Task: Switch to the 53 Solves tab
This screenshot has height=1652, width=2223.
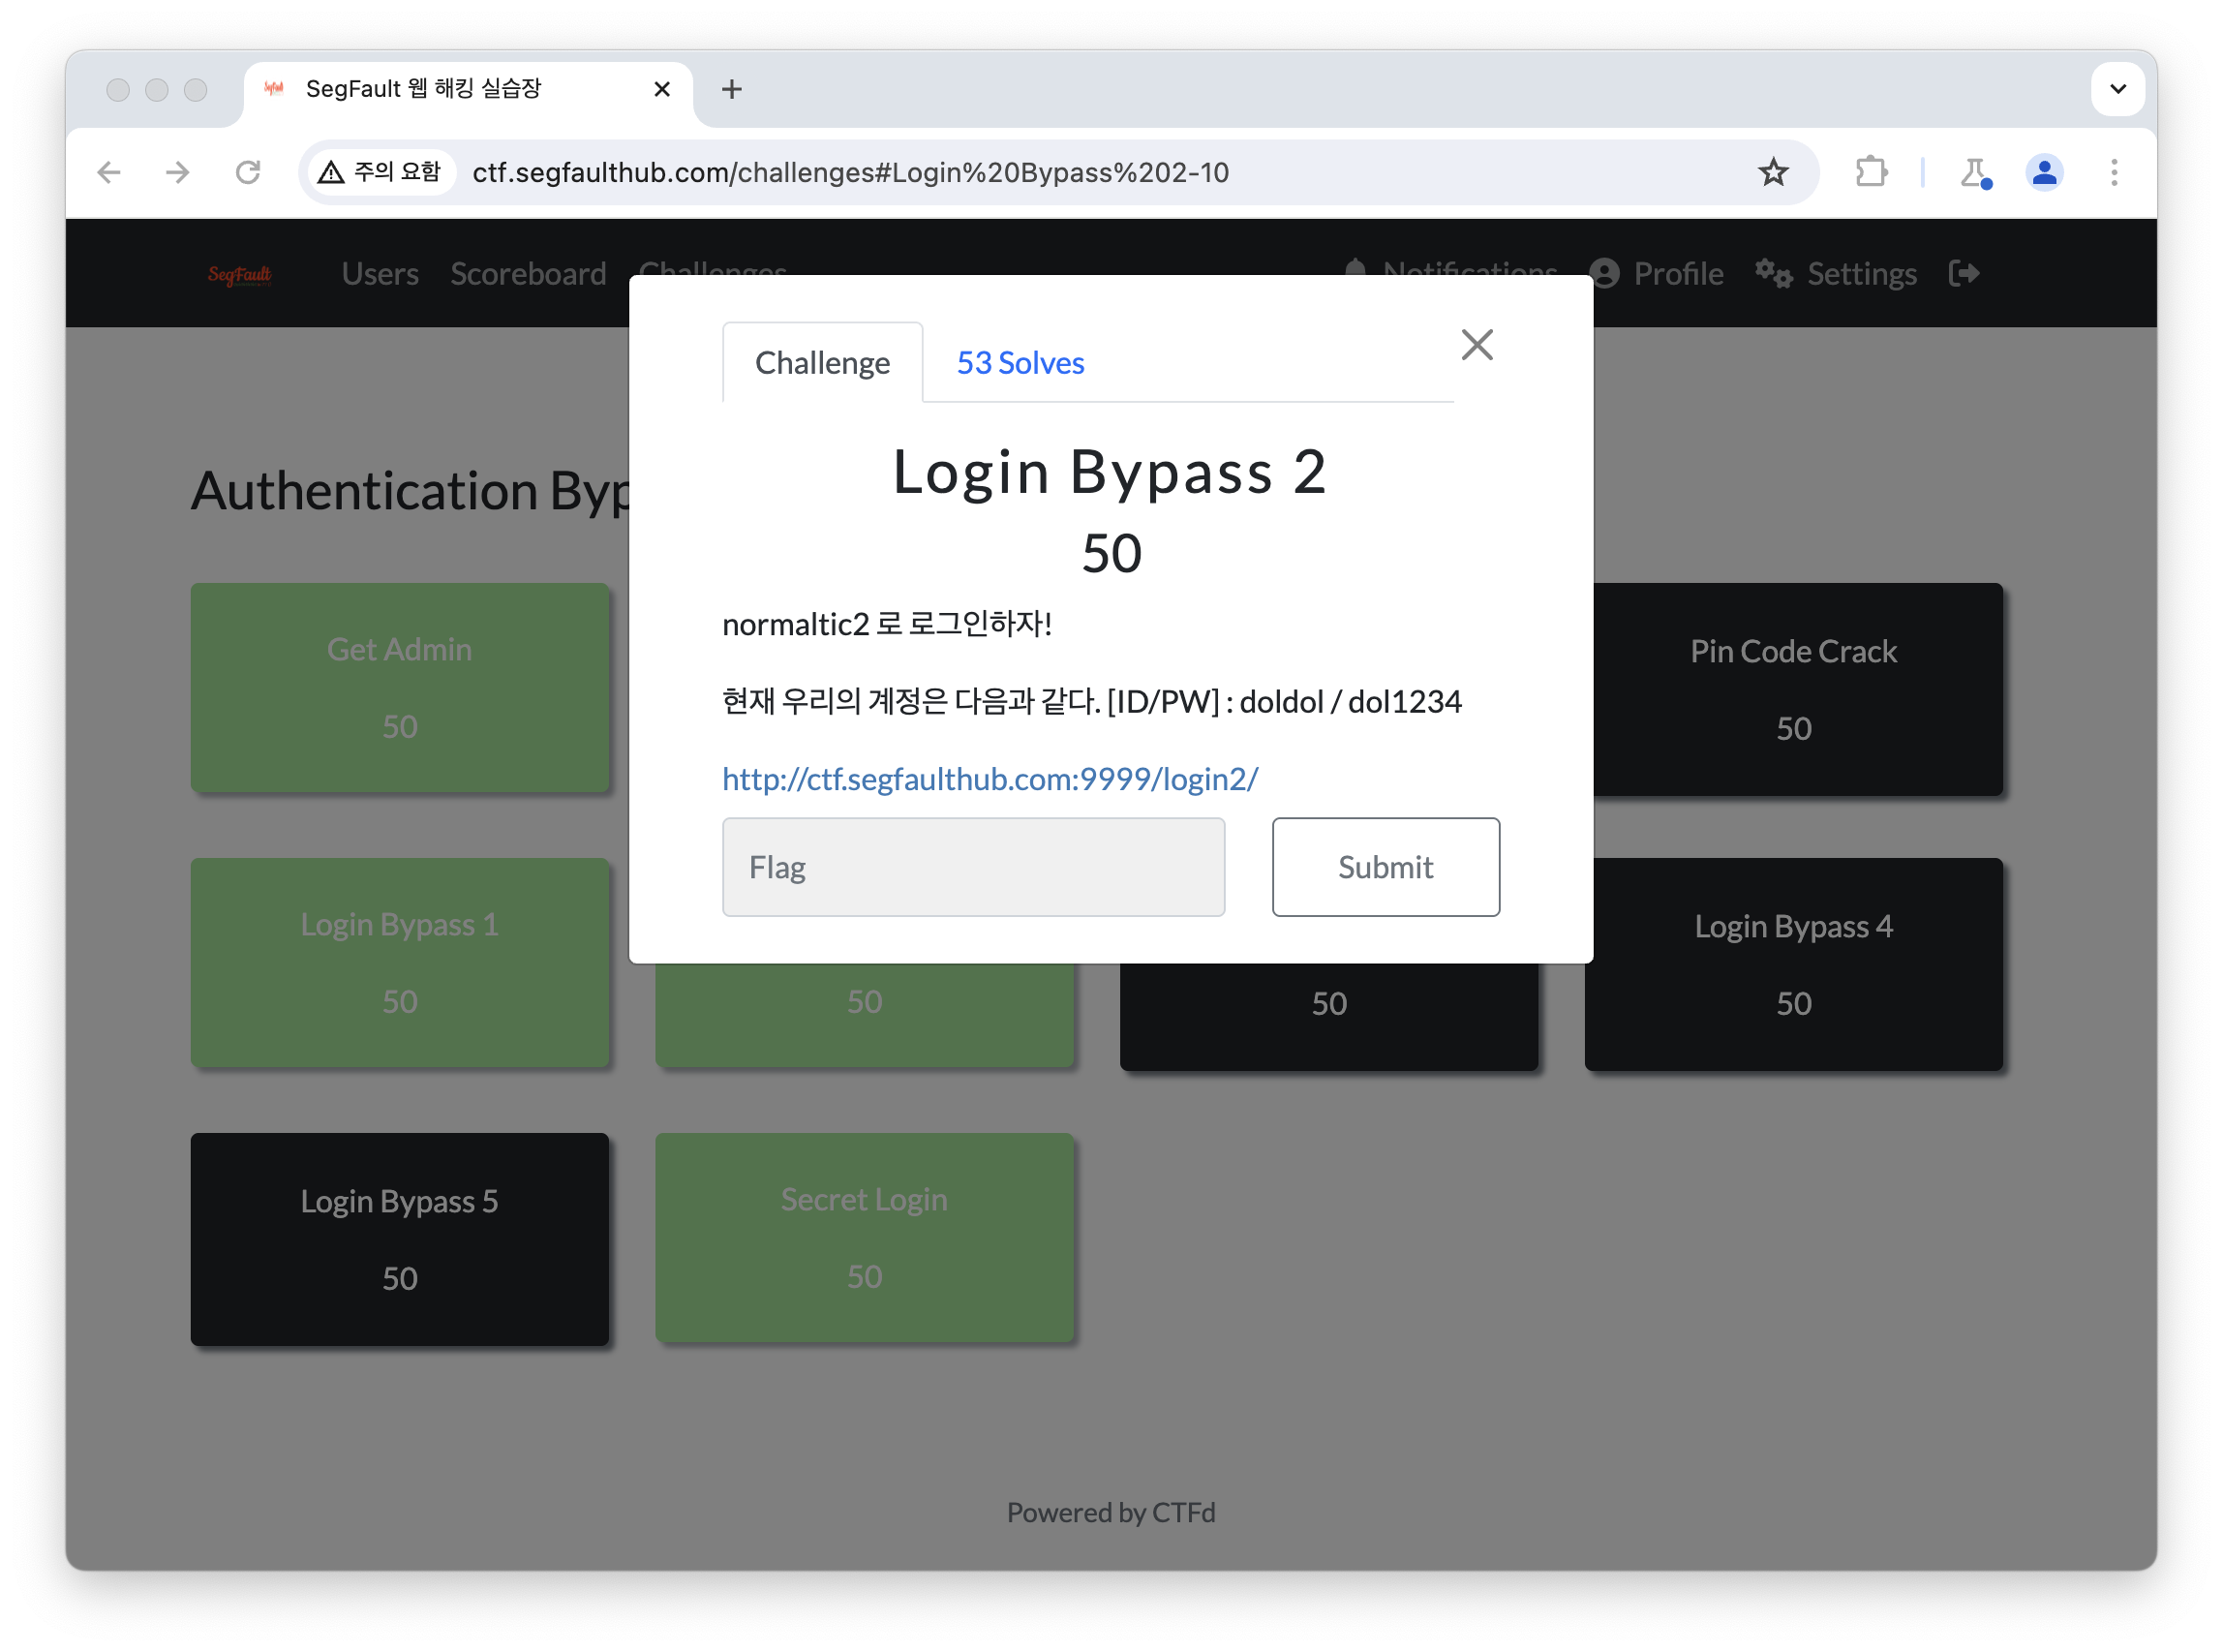Action: pos(1019,362)
